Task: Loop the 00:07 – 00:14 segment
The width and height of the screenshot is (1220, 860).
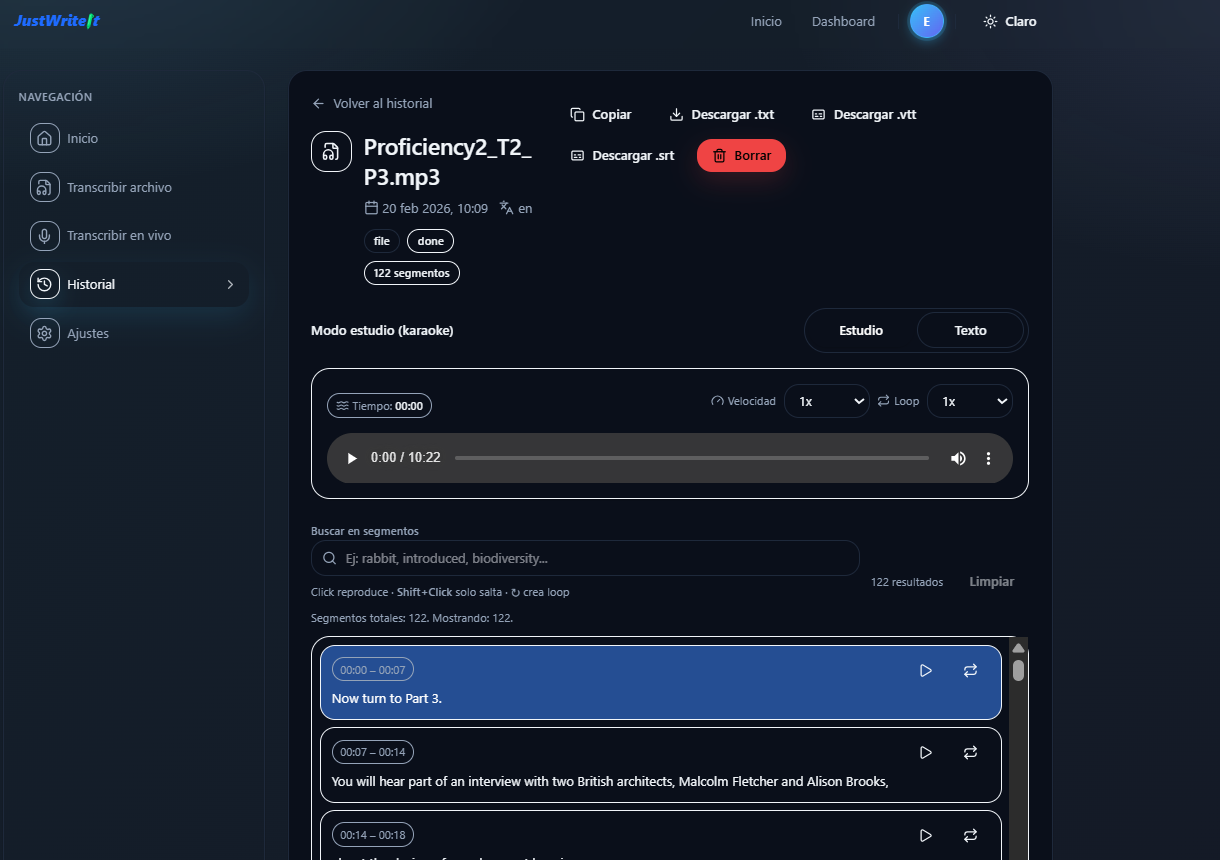Action: pos(970,752)
